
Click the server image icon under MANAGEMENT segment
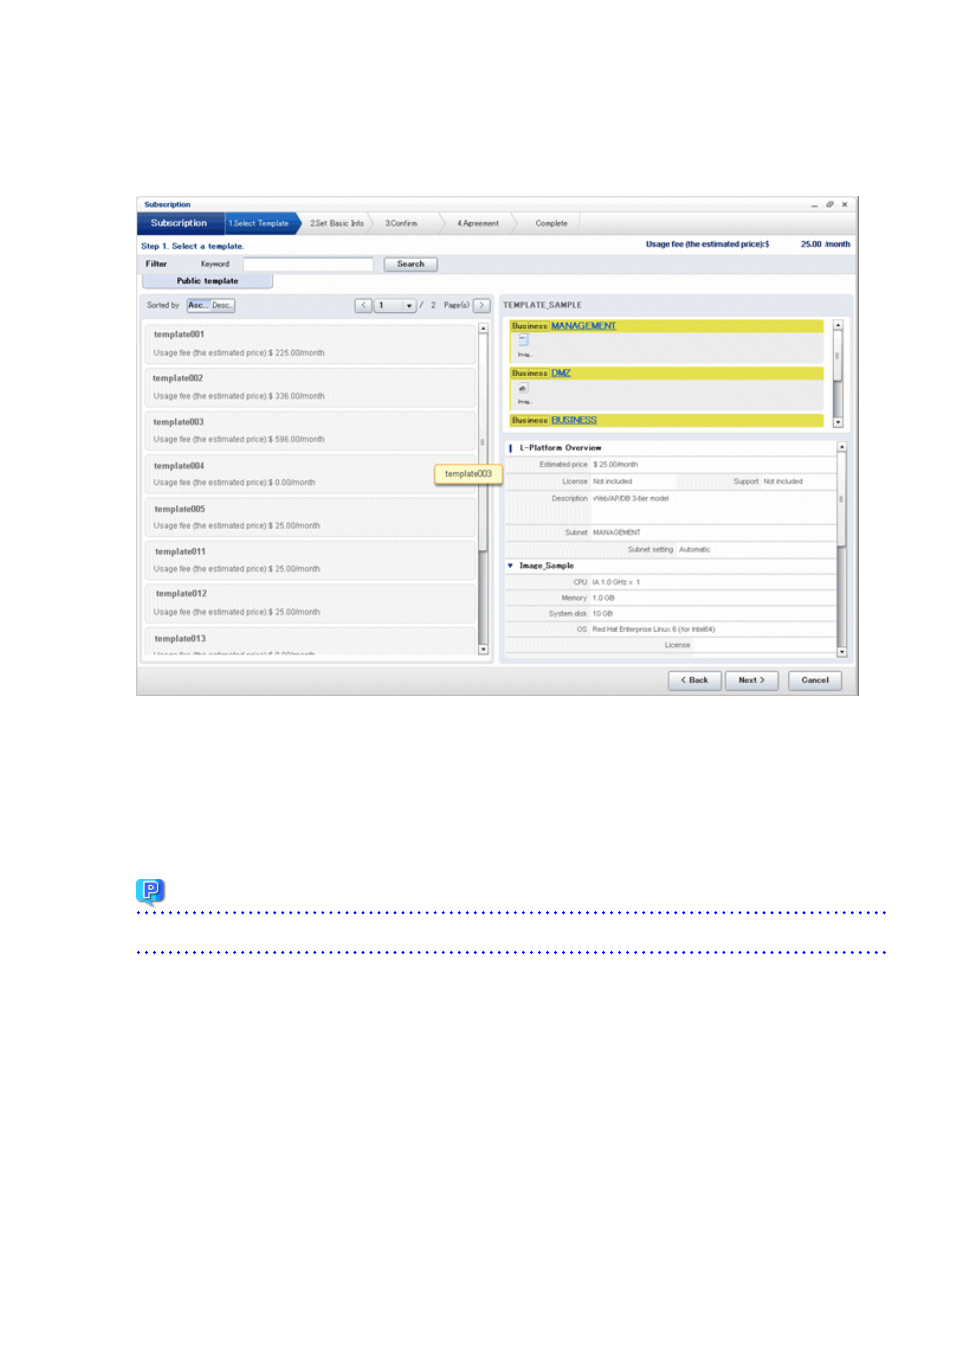[522, 341]
